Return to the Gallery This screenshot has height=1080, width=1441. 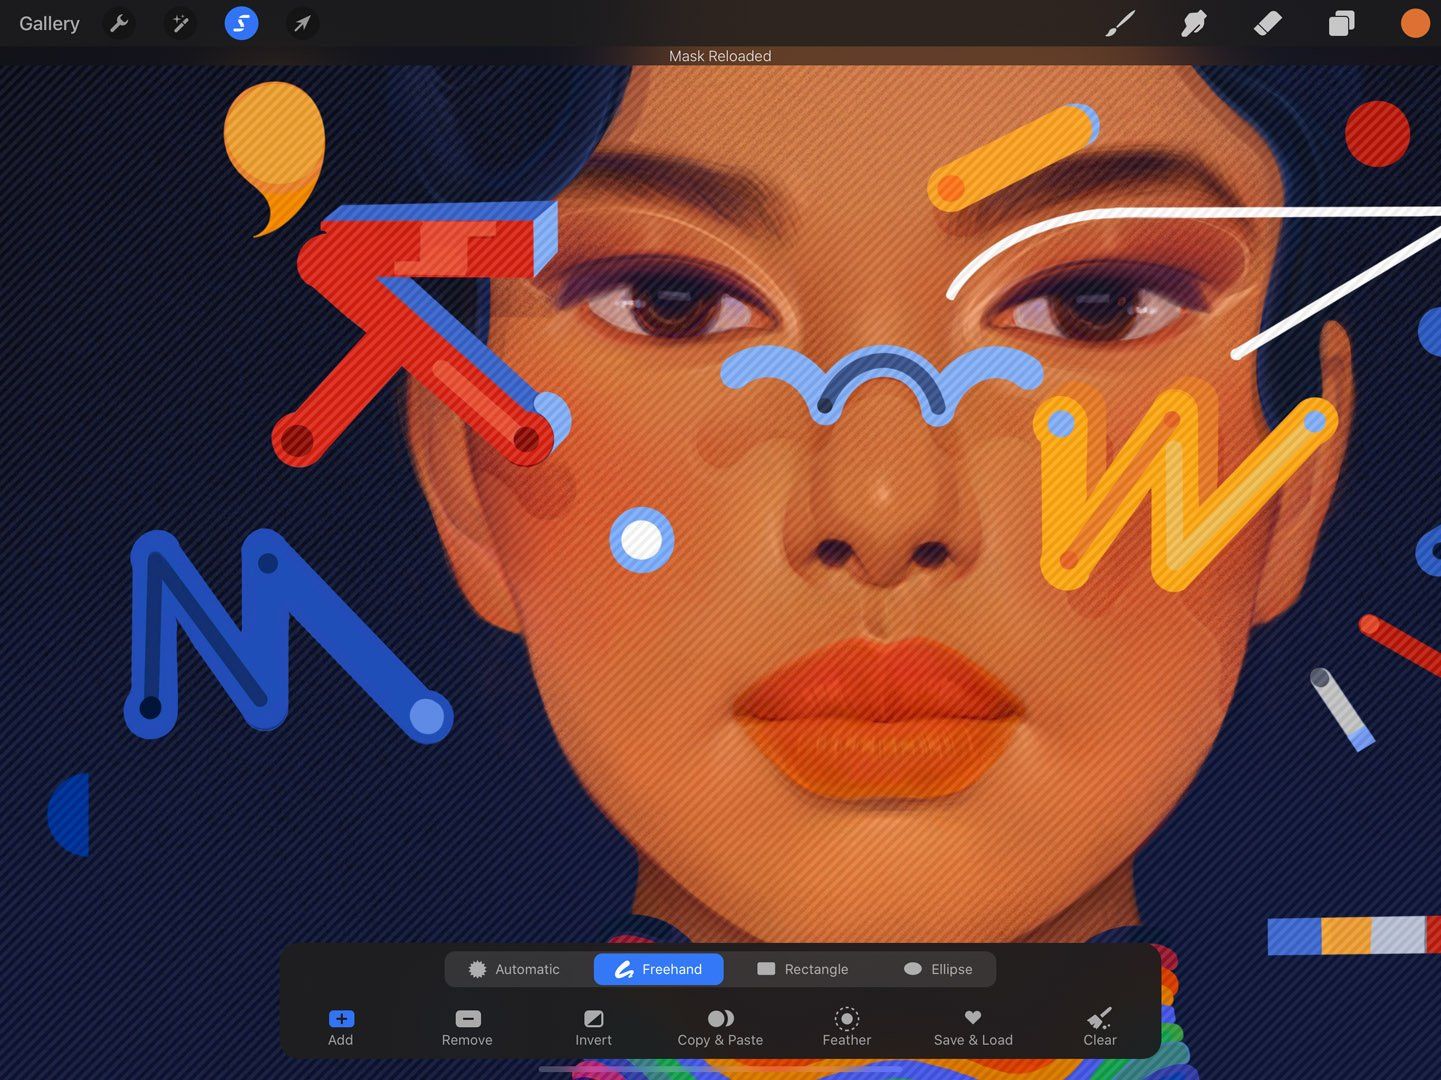point(48,23)
